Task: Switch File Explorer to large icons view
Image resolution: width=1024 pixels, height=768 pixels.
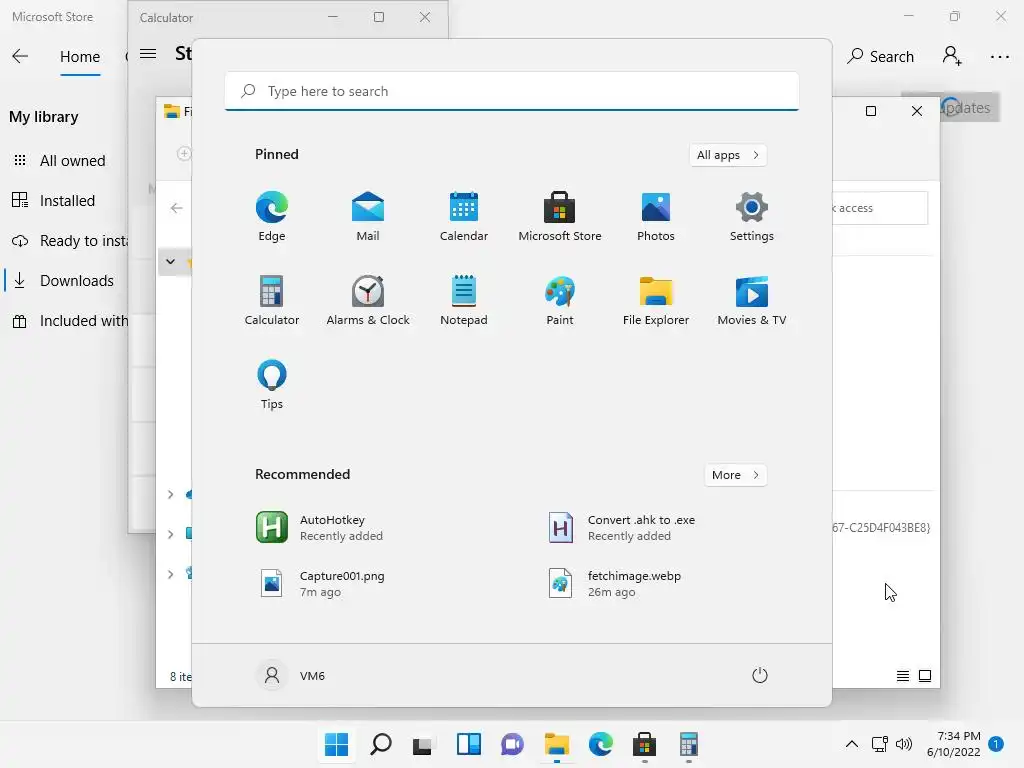Action: pyautogui.click(x=925, y=676)
